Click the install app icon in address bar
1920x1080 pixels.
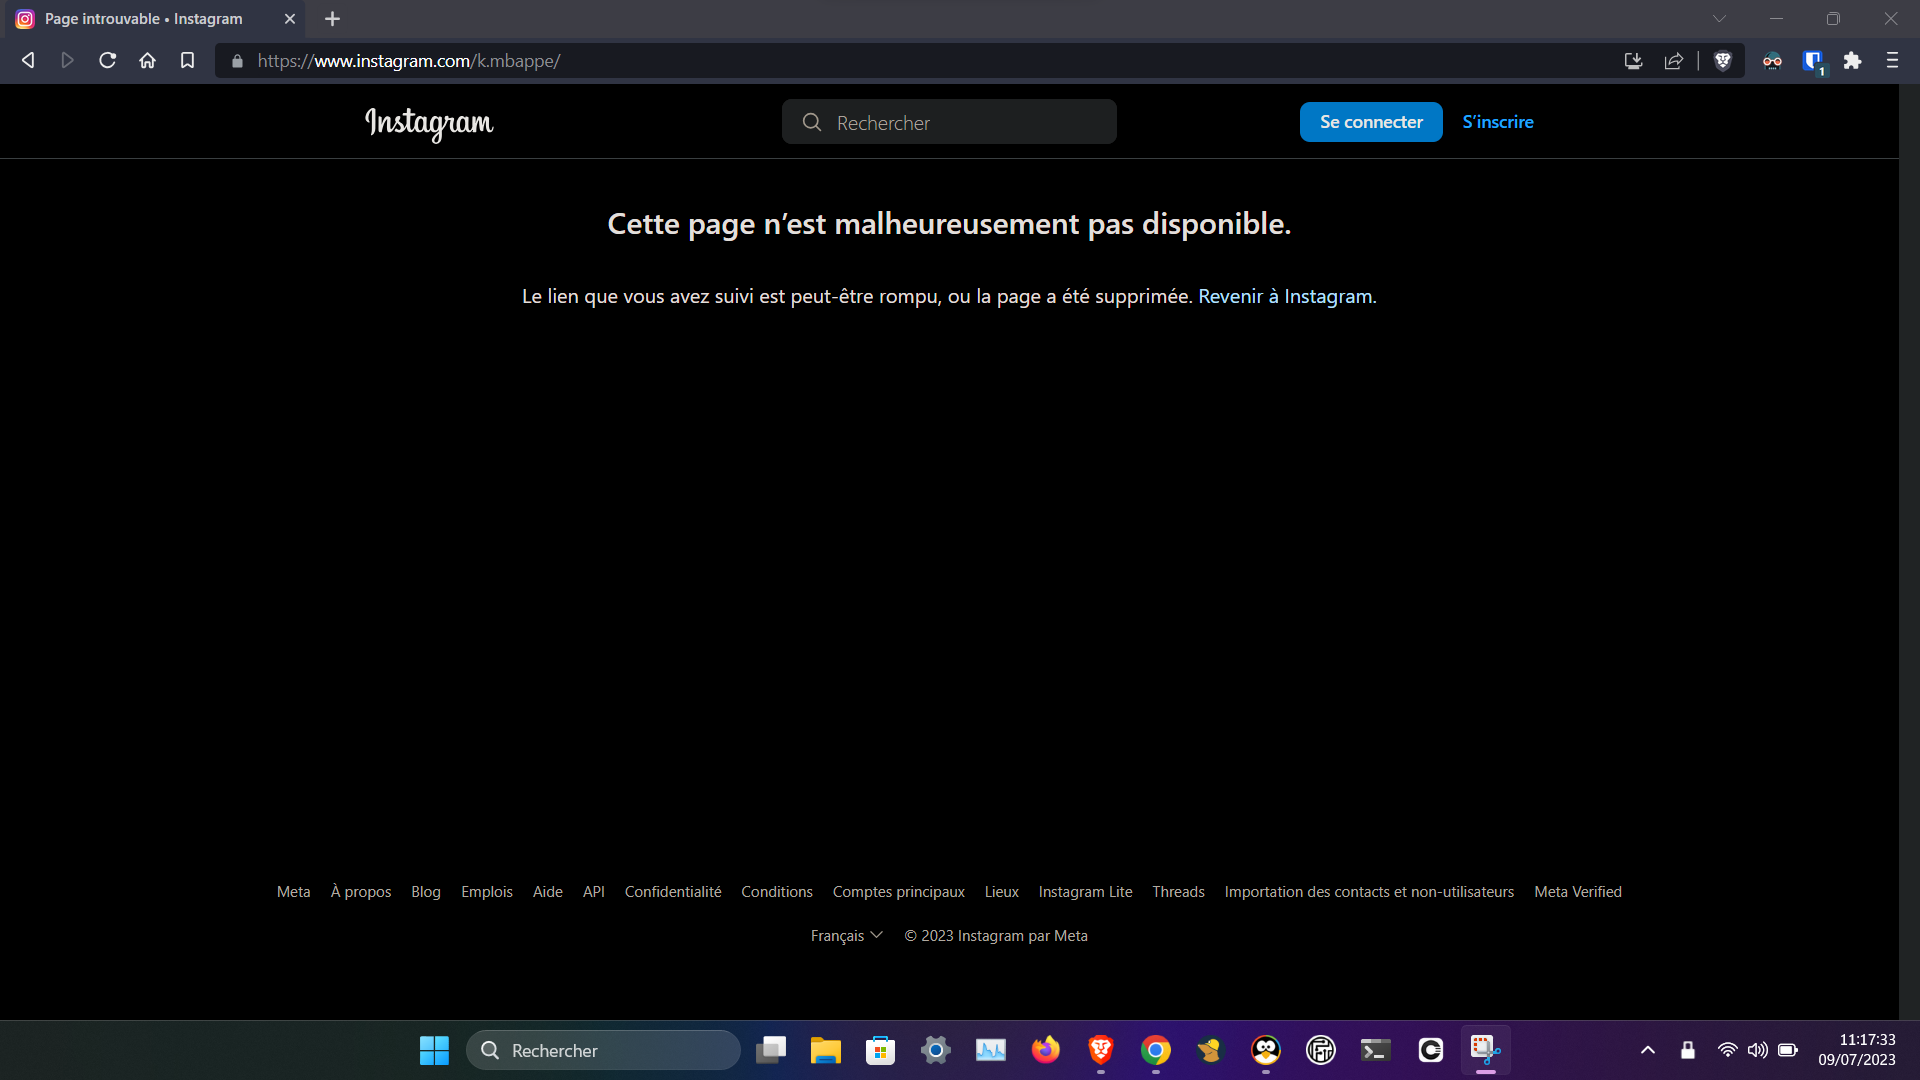(1633, 61)
